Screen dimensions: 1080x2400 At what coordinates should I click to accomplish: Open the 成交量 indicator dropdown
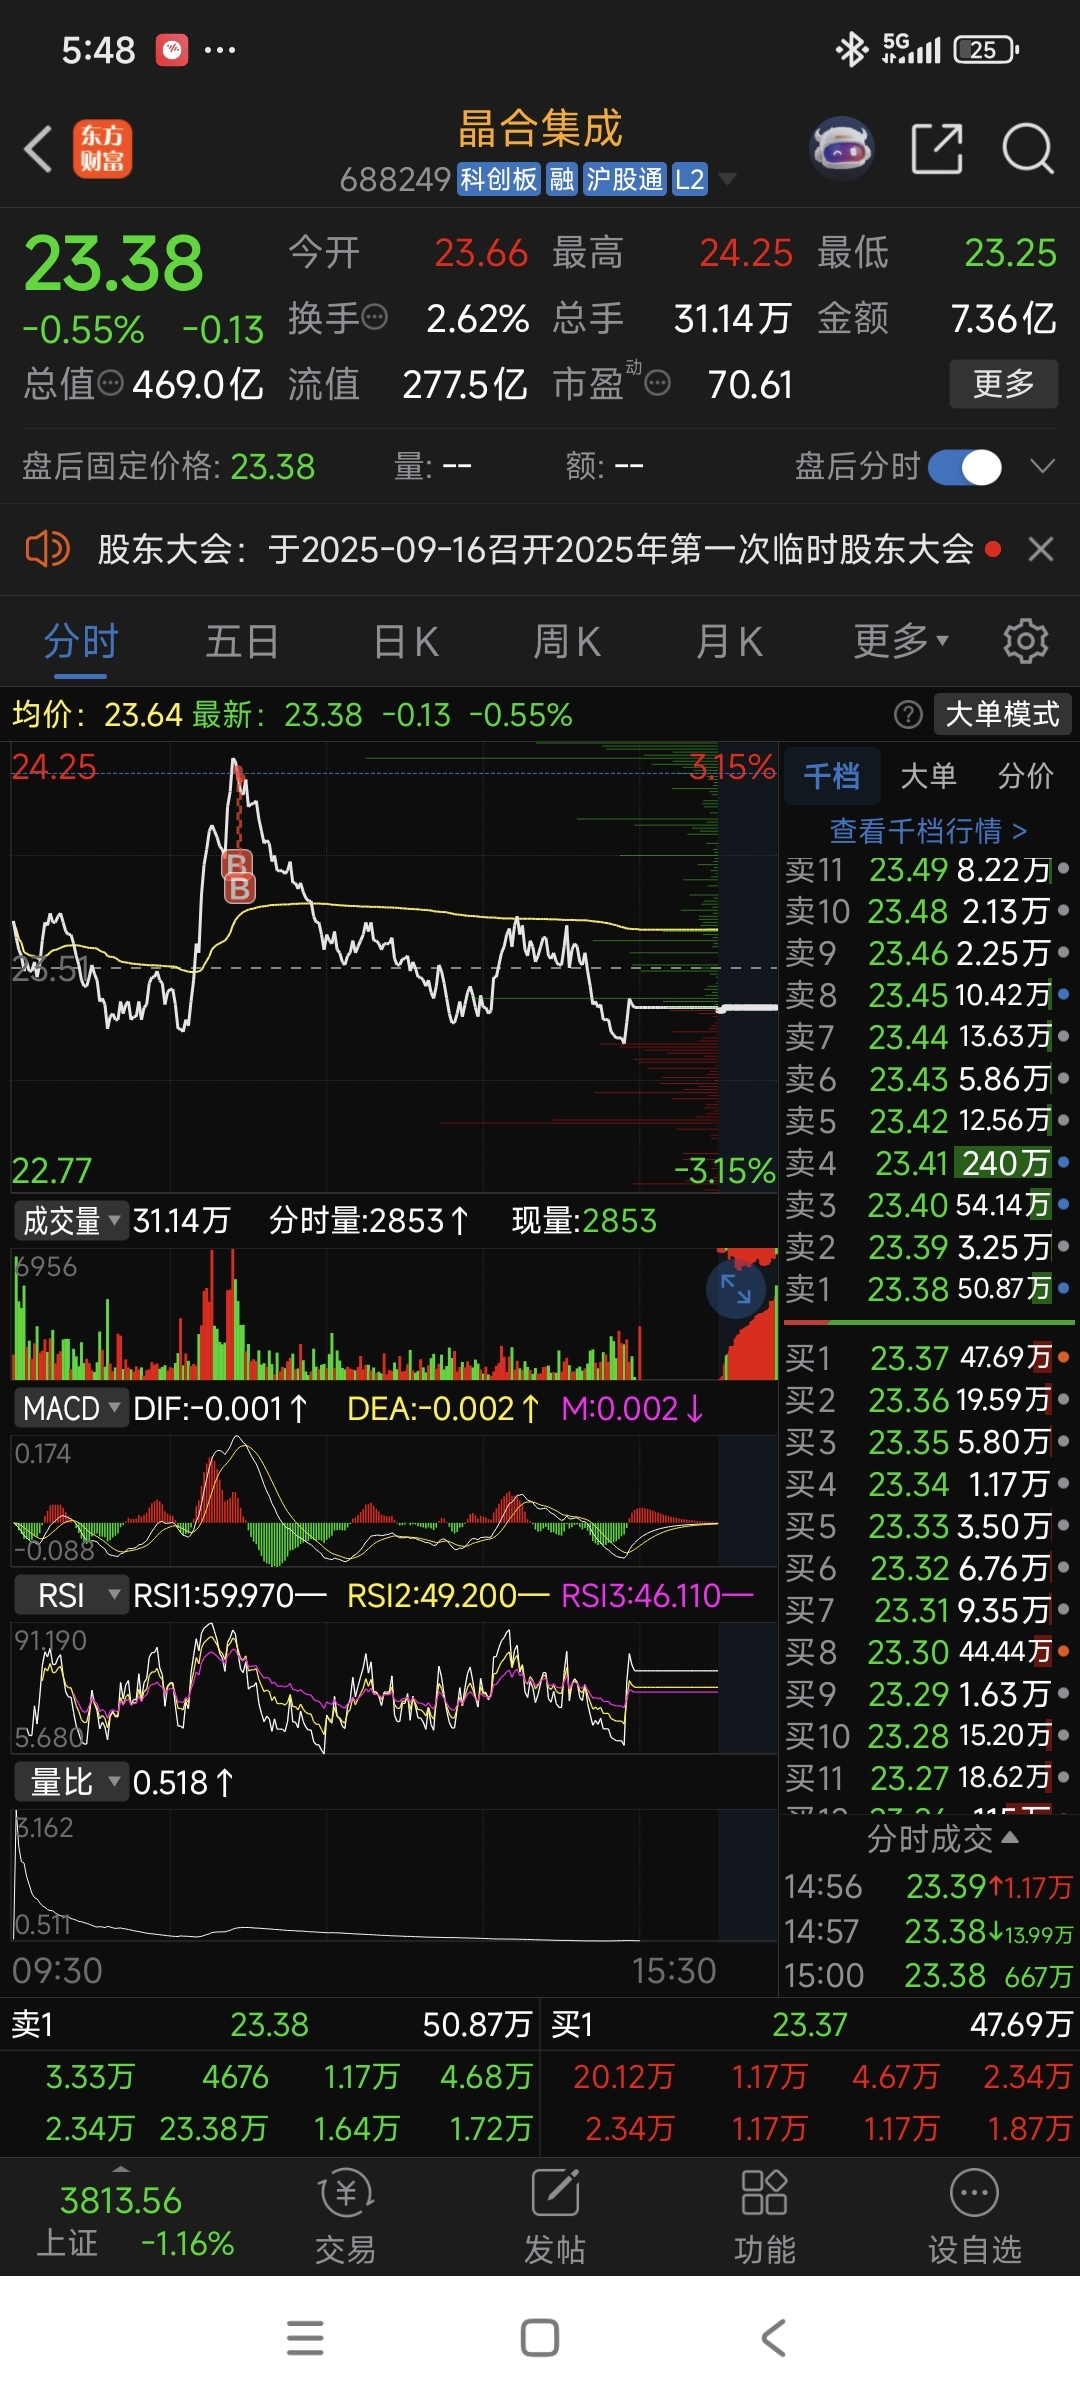pyautogui.click(x=71, y=1220)
